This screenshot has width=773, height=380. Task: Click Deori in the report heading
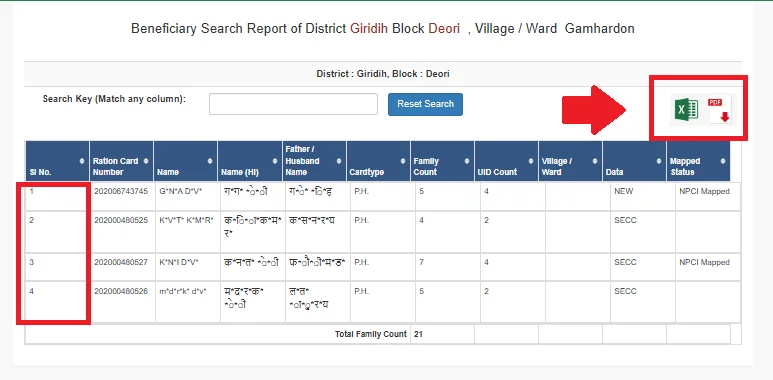[444, 29]
